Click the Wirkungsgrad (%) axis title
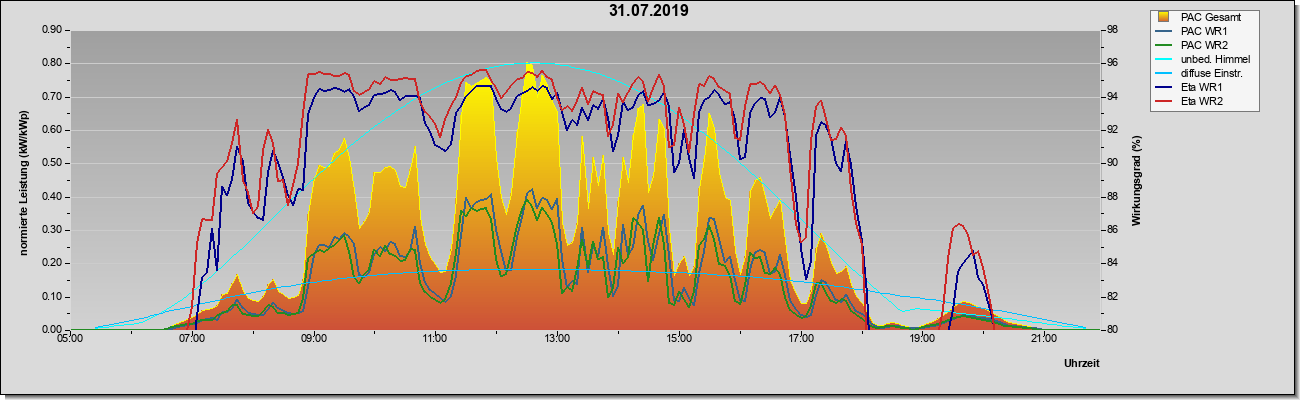The width and height of the screenshot is (1300, 400). coord(1137,180)
